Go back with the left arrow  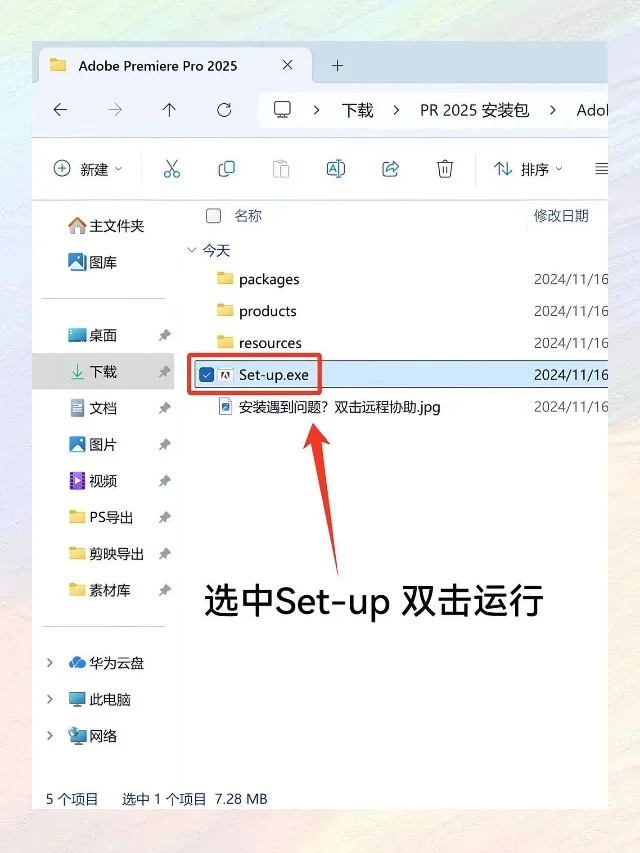[60, 110]
